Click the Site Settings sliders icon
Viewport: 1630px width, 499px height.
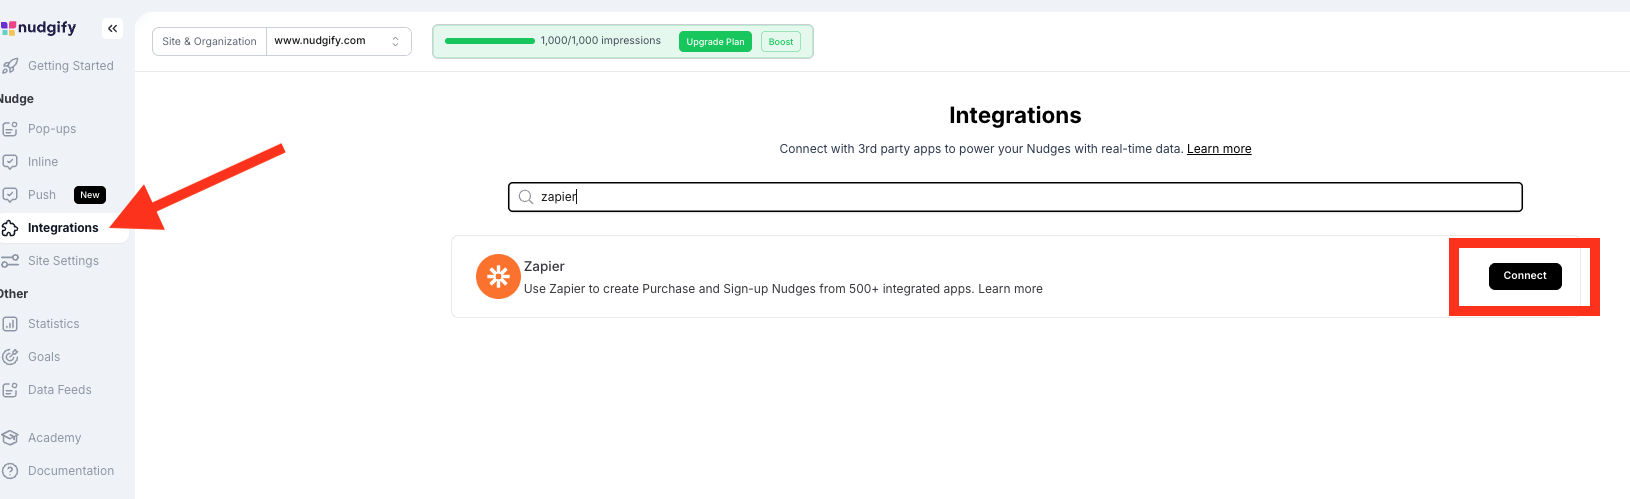pos(10,261)
